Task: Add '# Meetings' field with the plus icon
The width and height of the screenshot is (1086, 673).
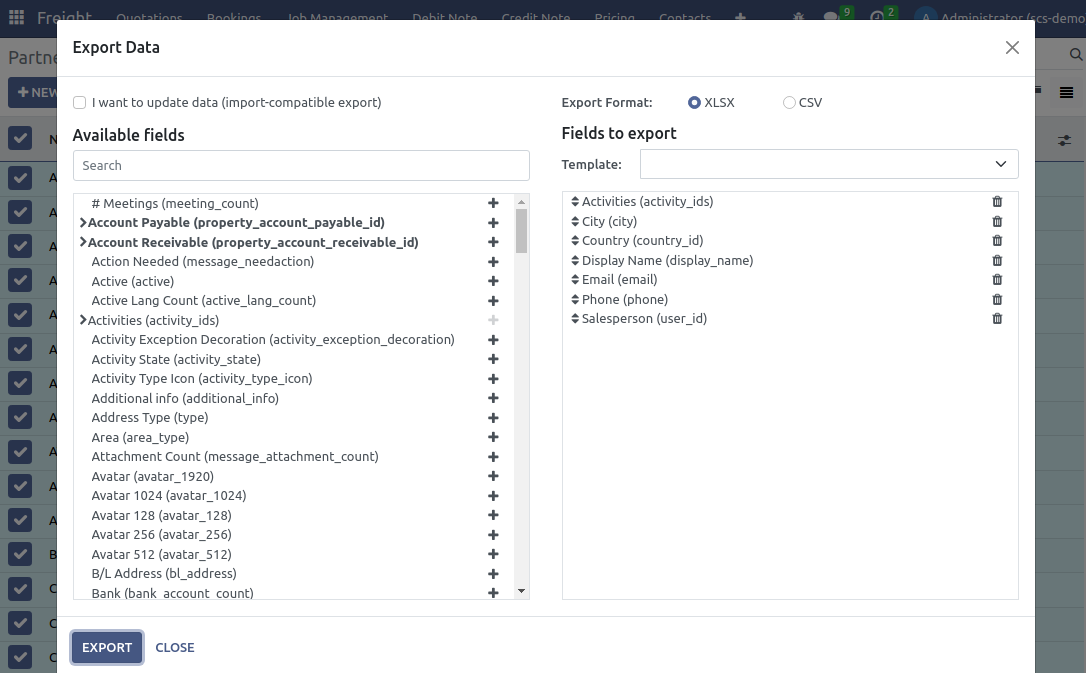Action: tap(493, 202)
